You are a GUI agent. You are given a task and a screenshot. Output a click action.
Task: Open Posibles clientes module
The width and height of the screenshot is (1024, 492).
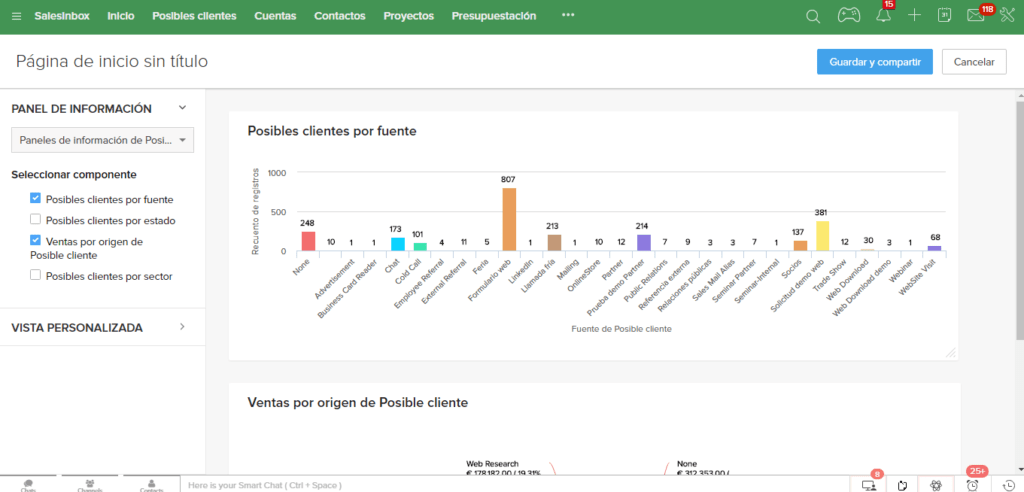194,16
